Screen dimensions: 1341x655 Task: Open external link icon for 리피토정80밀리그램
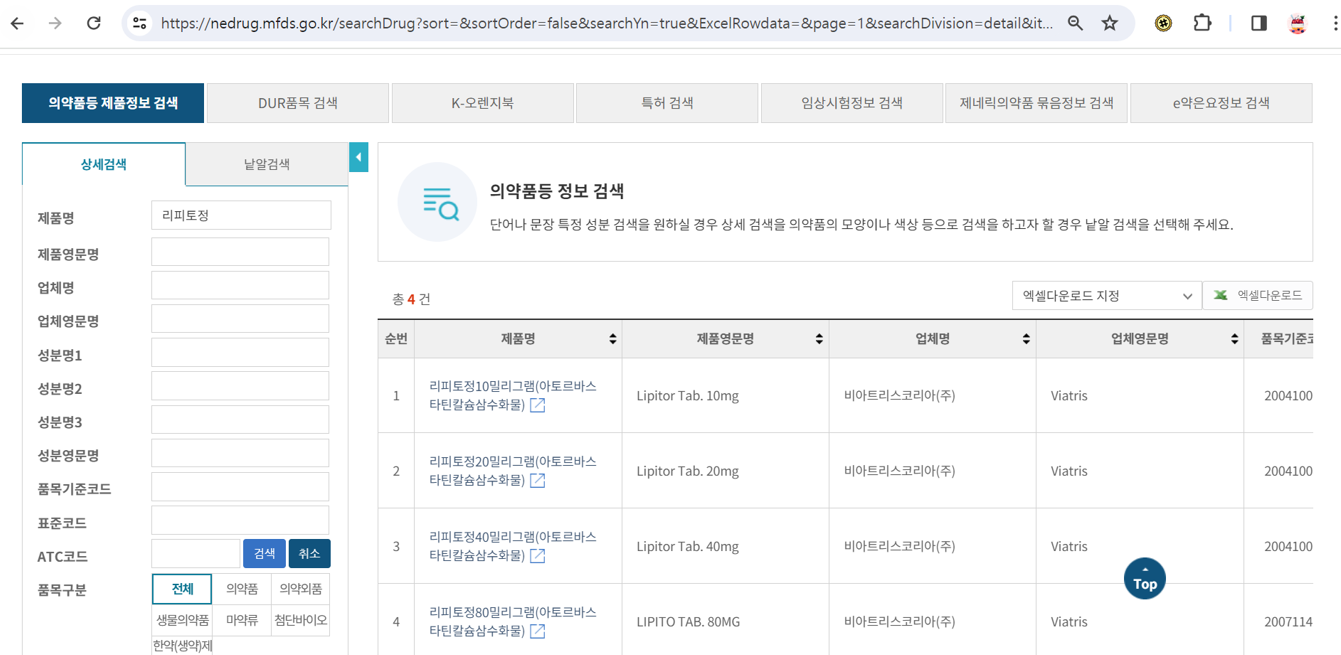pos(538,631)
